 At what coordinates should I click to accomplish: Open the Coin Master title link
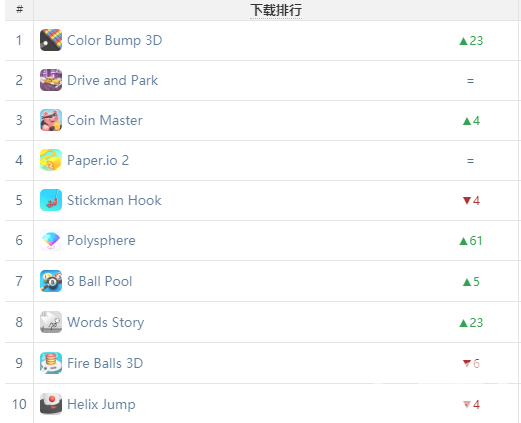[x=105, y=120]
